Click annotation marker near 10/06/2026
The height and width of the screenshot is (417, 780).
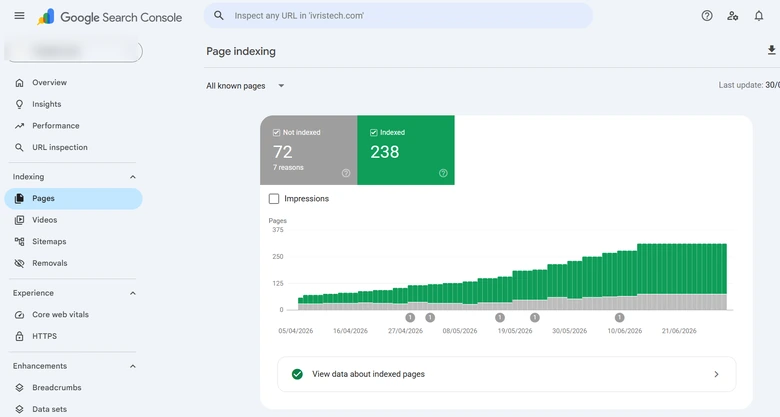tap(619, 317)
